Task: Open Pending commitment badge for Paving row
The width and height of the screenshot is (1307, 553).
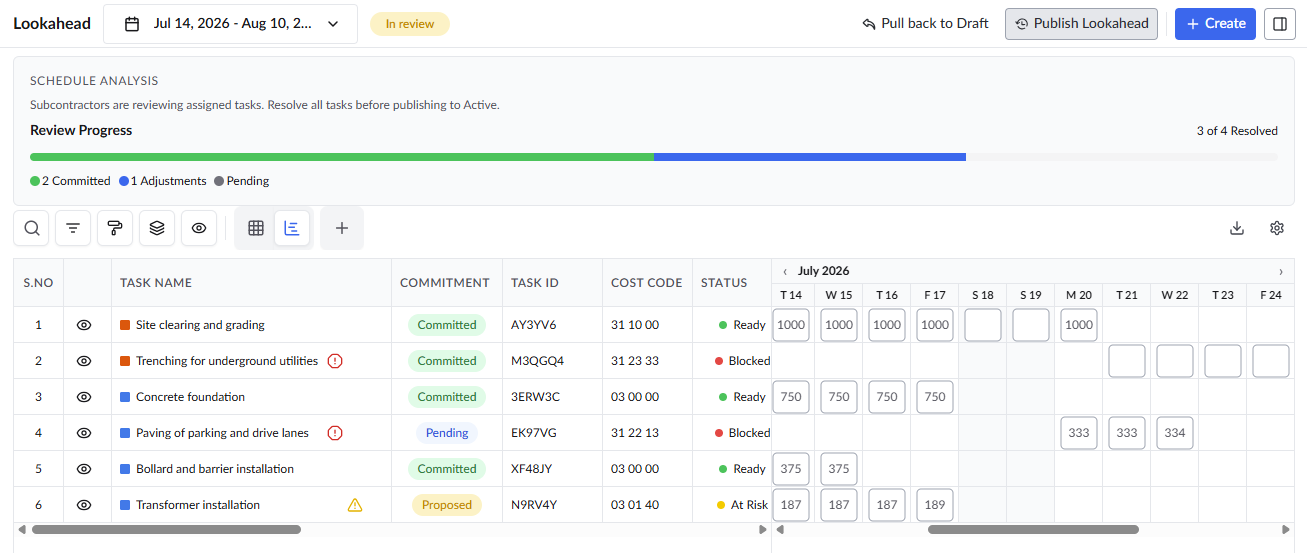Action: tap(447, 433)
